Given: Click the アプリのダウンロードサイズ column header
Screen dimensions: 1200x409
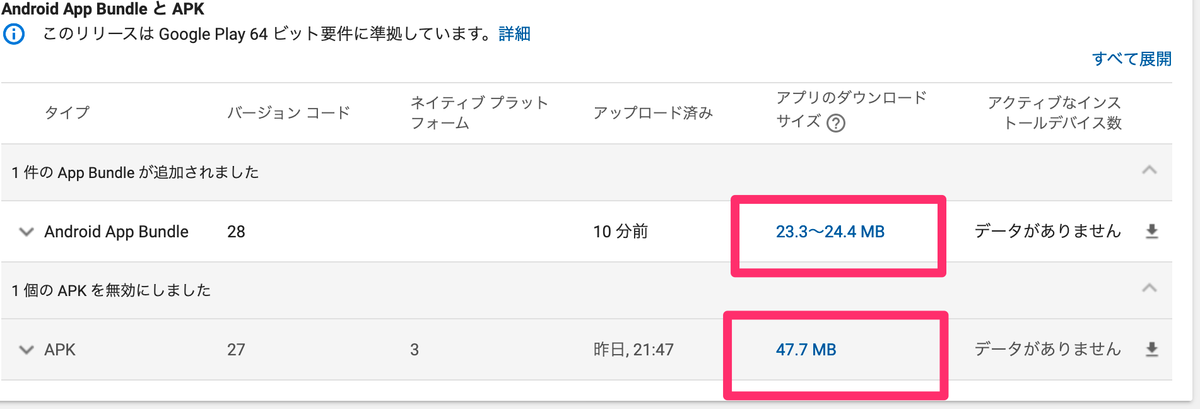Looking at the screenshot, I should point(851,111).
